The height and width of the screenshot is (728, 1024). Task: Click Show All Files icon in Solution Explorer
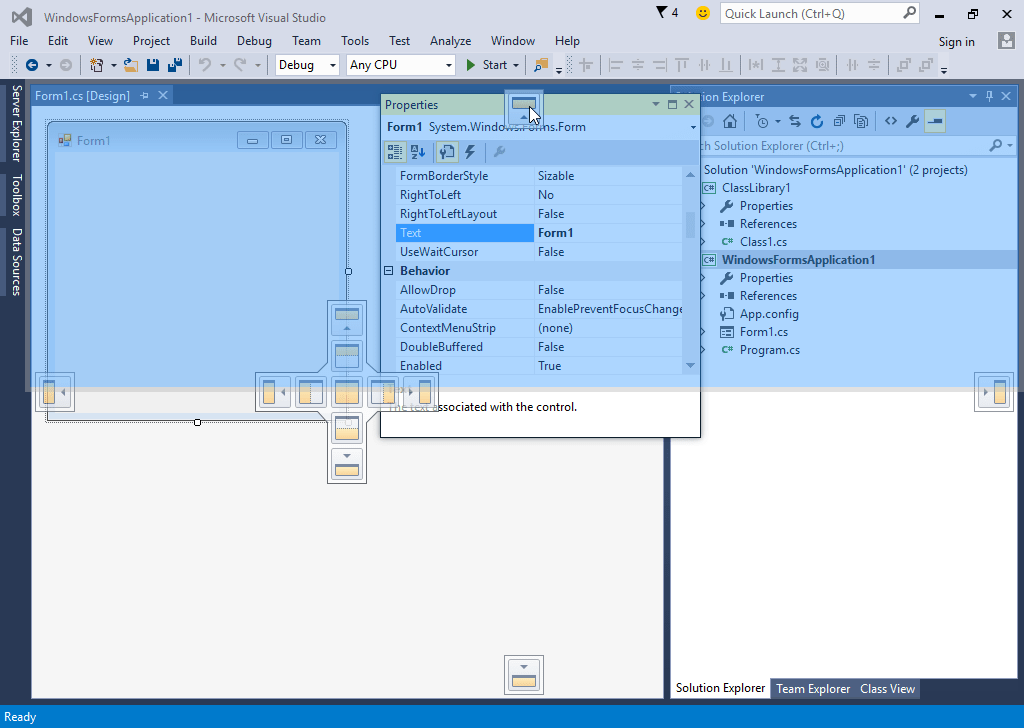[x=861, y=121]
